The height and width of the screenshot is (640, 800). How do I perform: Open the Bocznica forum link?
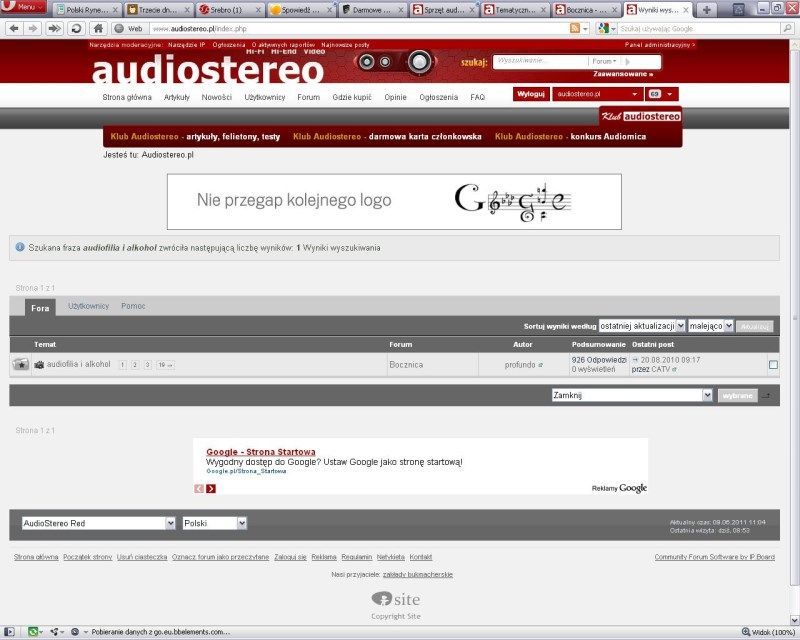tap(406, 364)
